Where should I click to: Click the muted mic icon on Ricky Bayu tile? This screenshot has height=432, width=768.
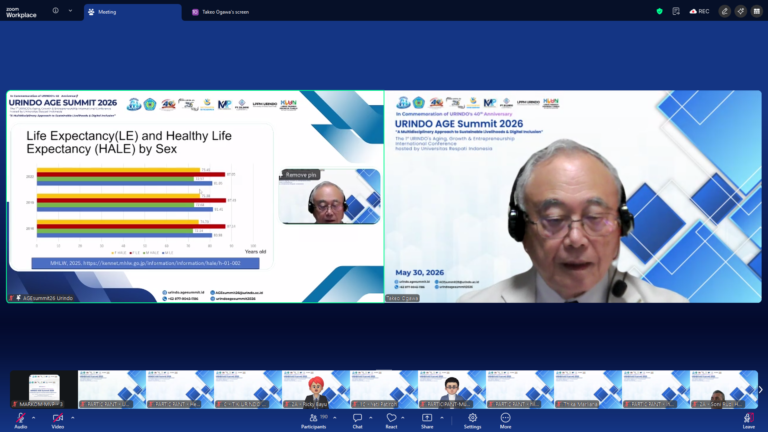[288, 404]
